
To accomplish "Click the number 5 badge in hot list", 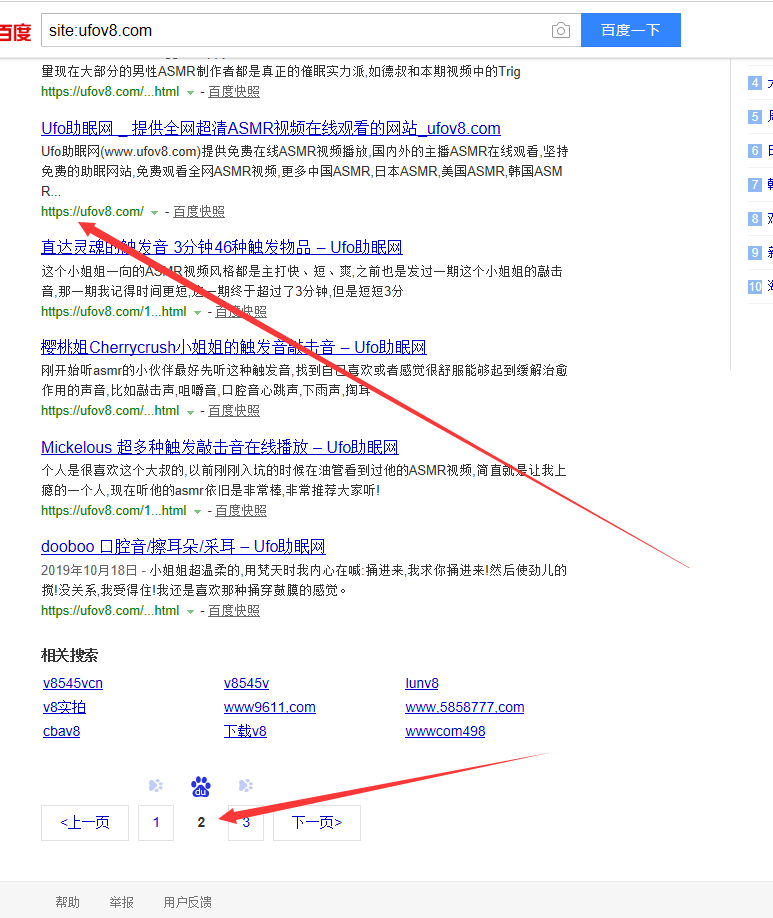I will tap(755, 117).
